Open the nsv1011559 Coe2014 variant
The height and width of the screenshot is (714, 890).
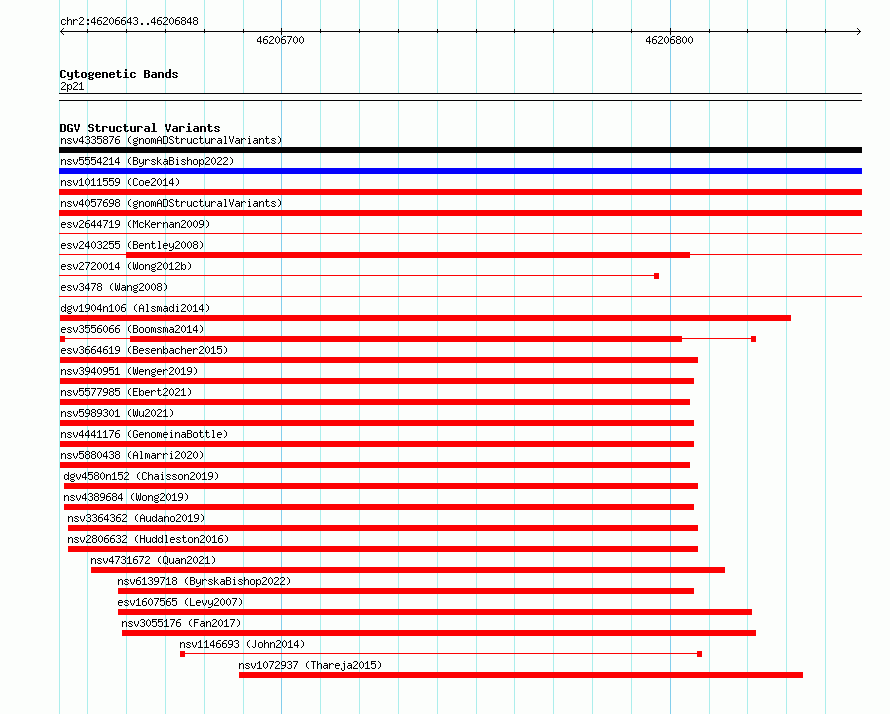[120, 182]
